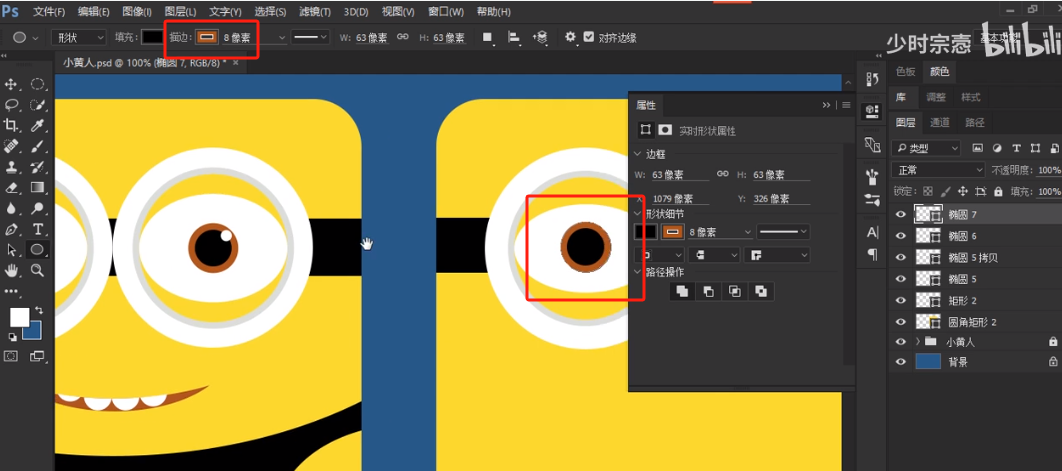Switch to the 通道 tab
Image resolution: width=1062 pixels, height=471 pixels.
pyautogui.click(x=939, y=123)
